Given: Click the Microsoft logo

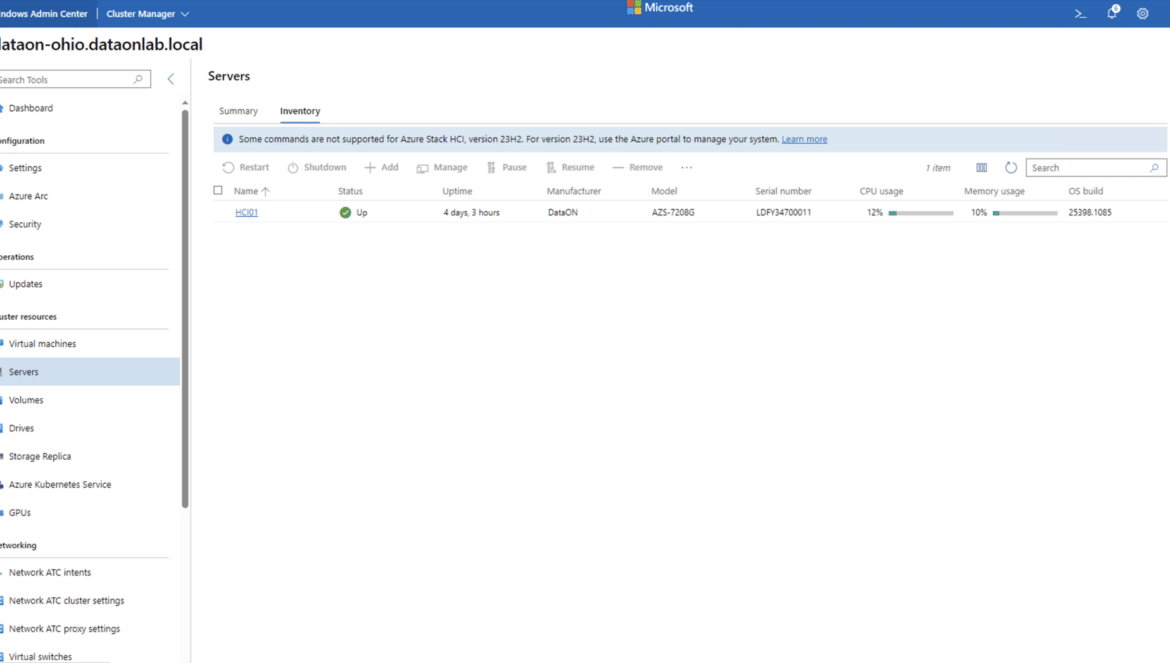Looking at the screenshot, I should pos(660,7).
